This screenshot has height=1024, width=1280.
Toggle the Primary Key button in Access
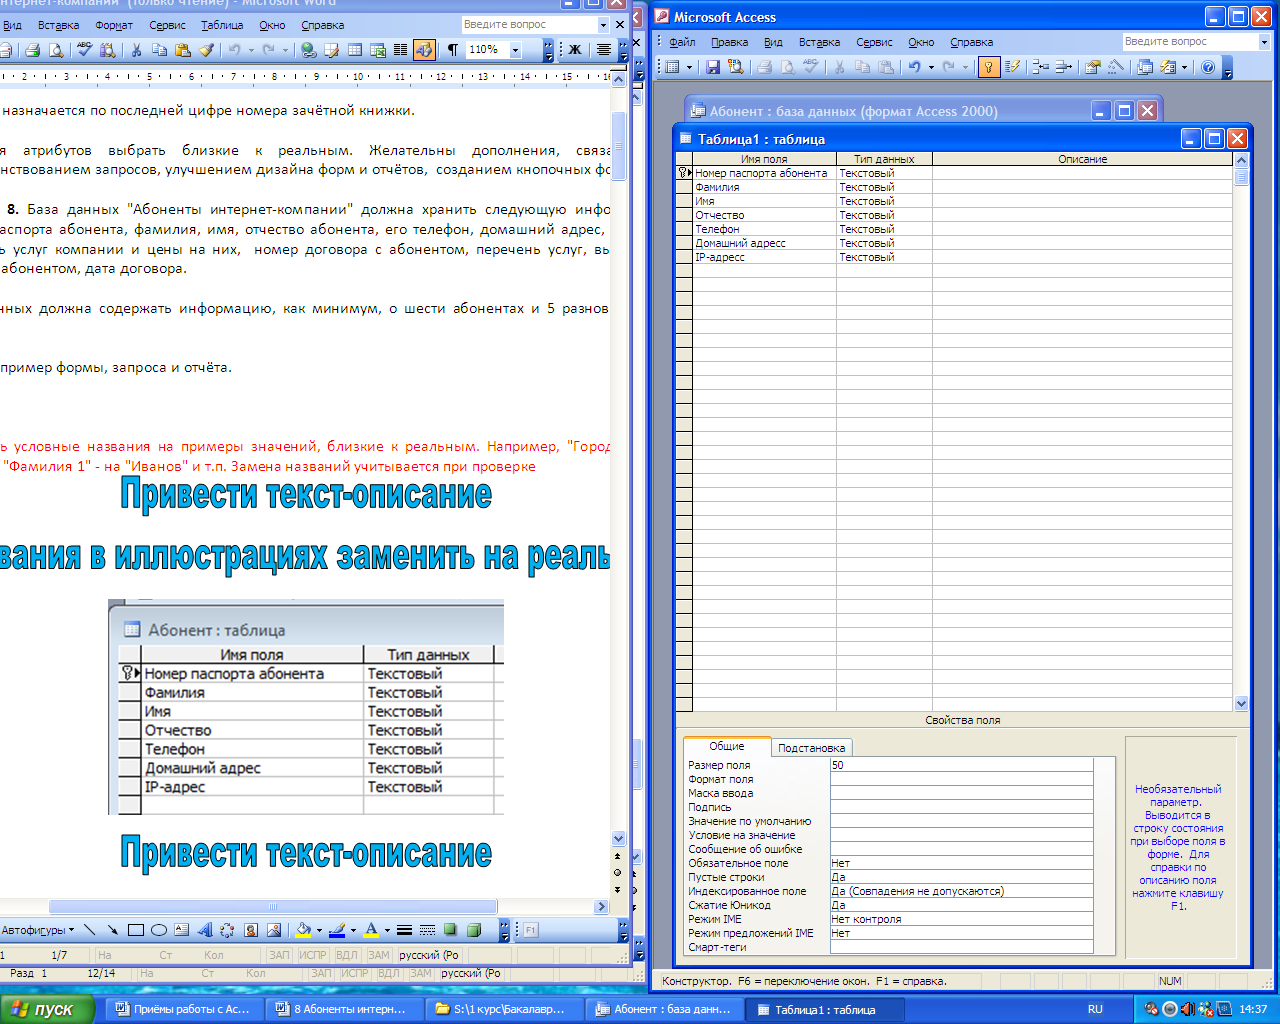click(988, 67)
